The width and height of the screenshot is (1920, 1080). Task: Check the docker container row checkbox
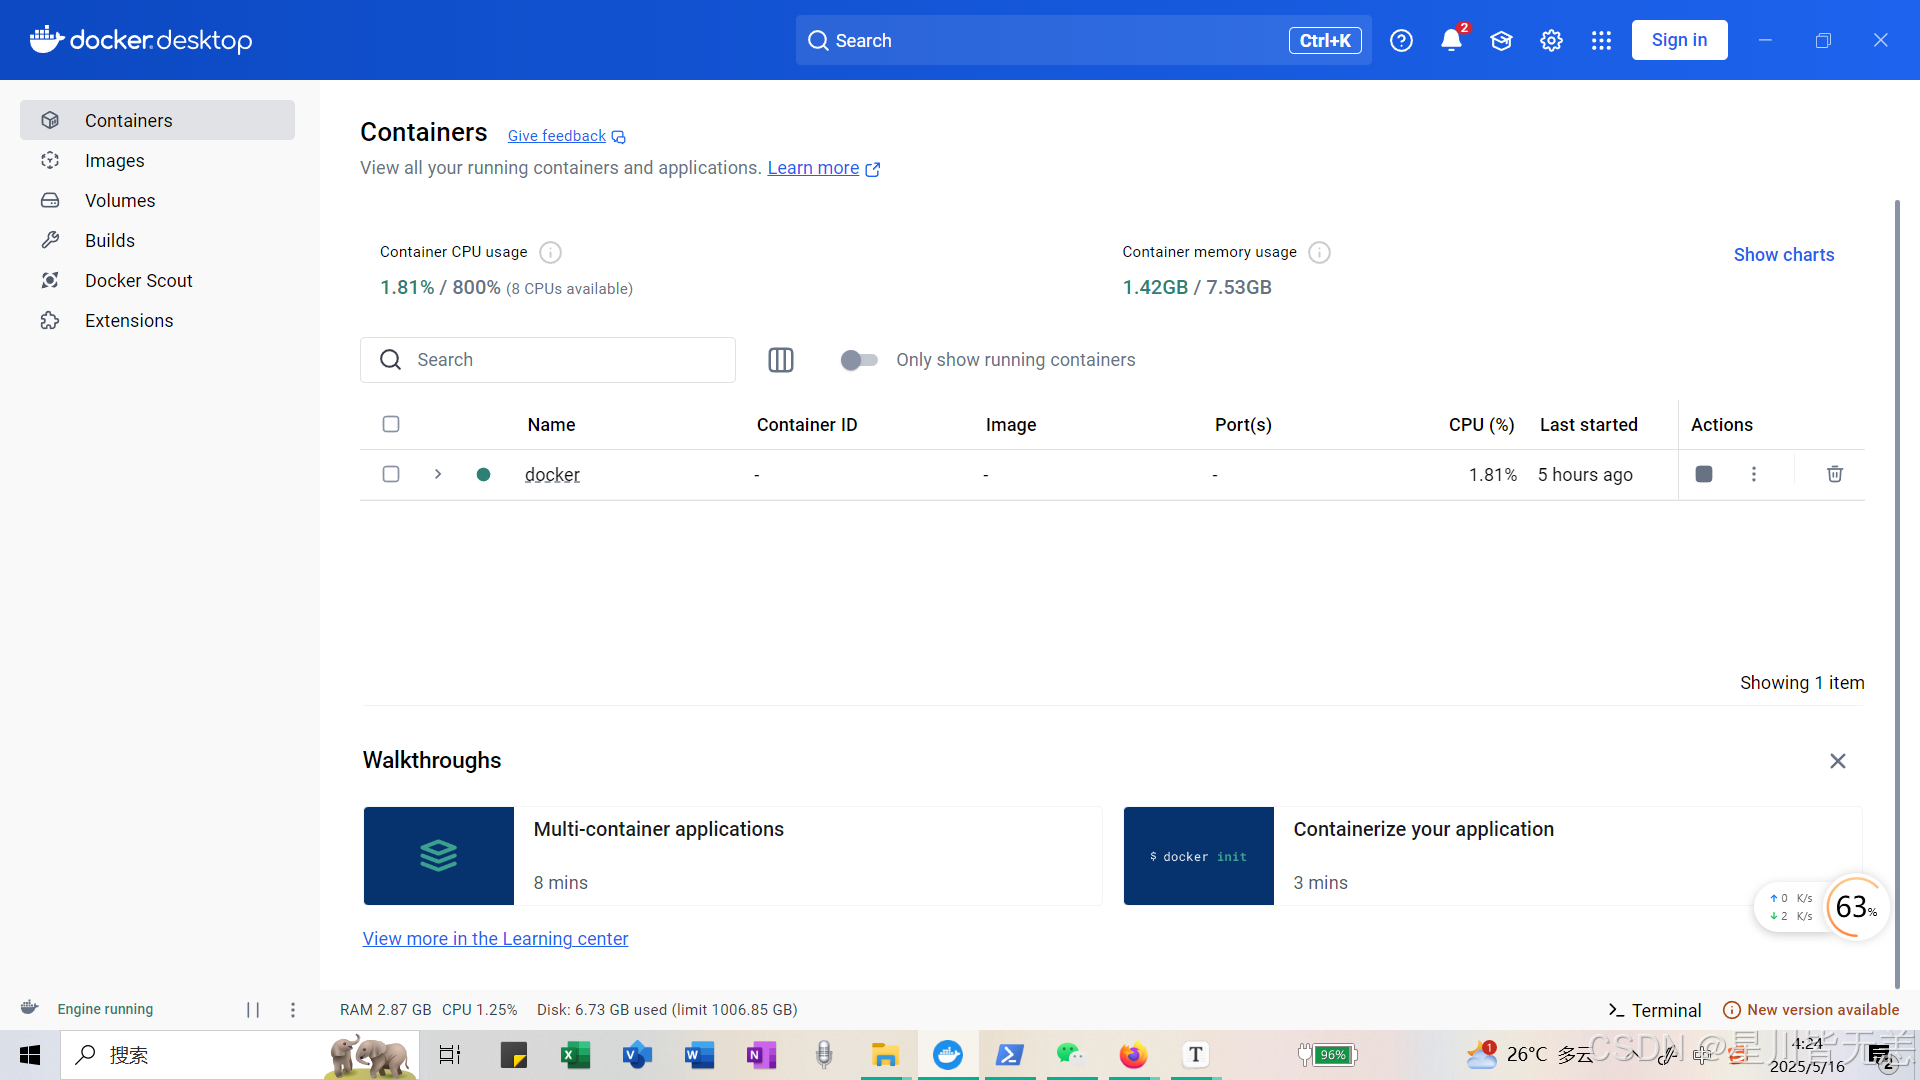(391, 474)
